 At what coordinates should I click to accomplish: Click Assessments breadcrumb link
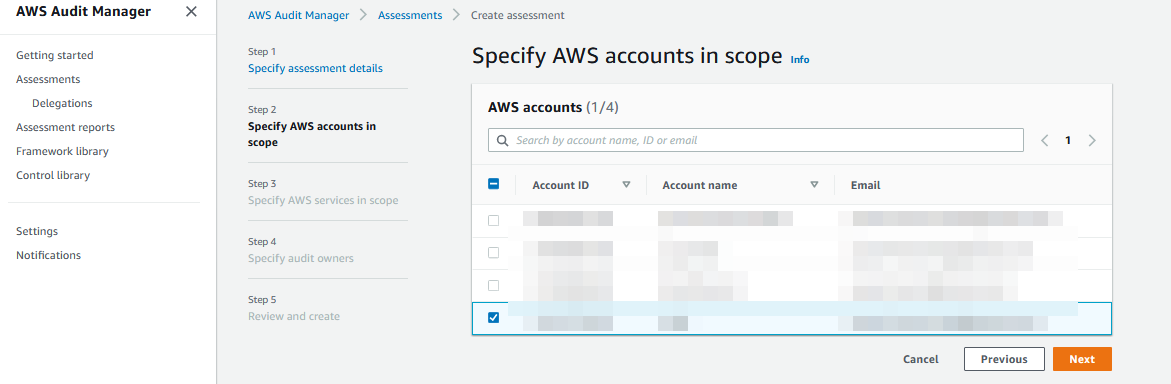tap(410, 15)
